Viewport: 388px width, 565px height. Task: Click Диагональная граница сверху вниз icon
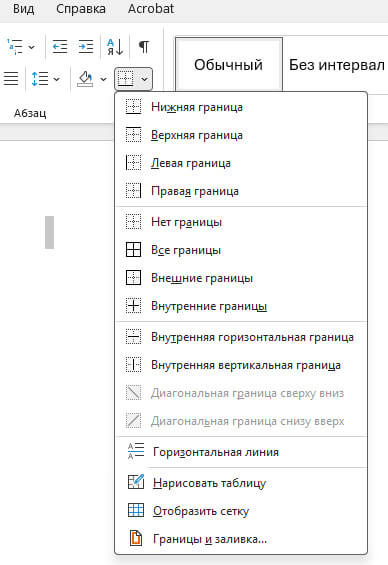click(x=133, y=393)
